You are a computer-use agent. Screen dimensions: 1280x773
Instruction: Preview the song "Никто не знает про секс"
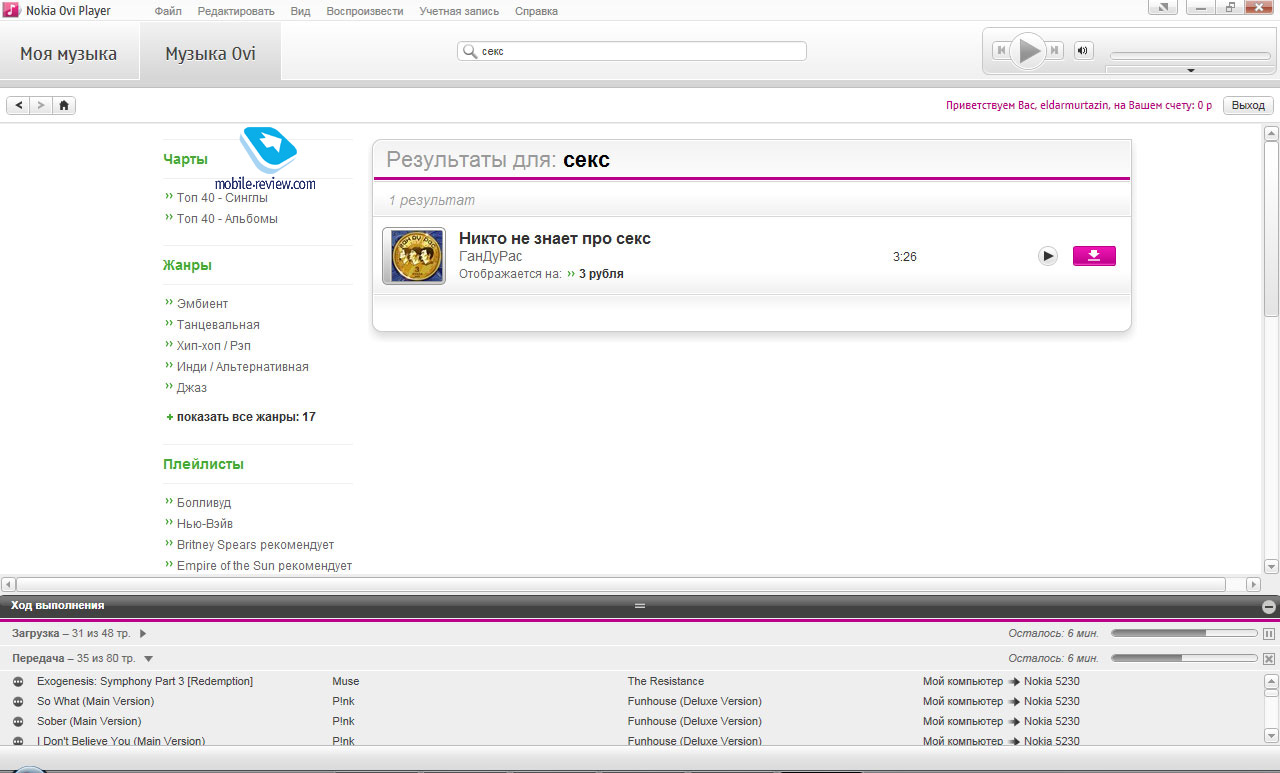tap(1047, 256)
